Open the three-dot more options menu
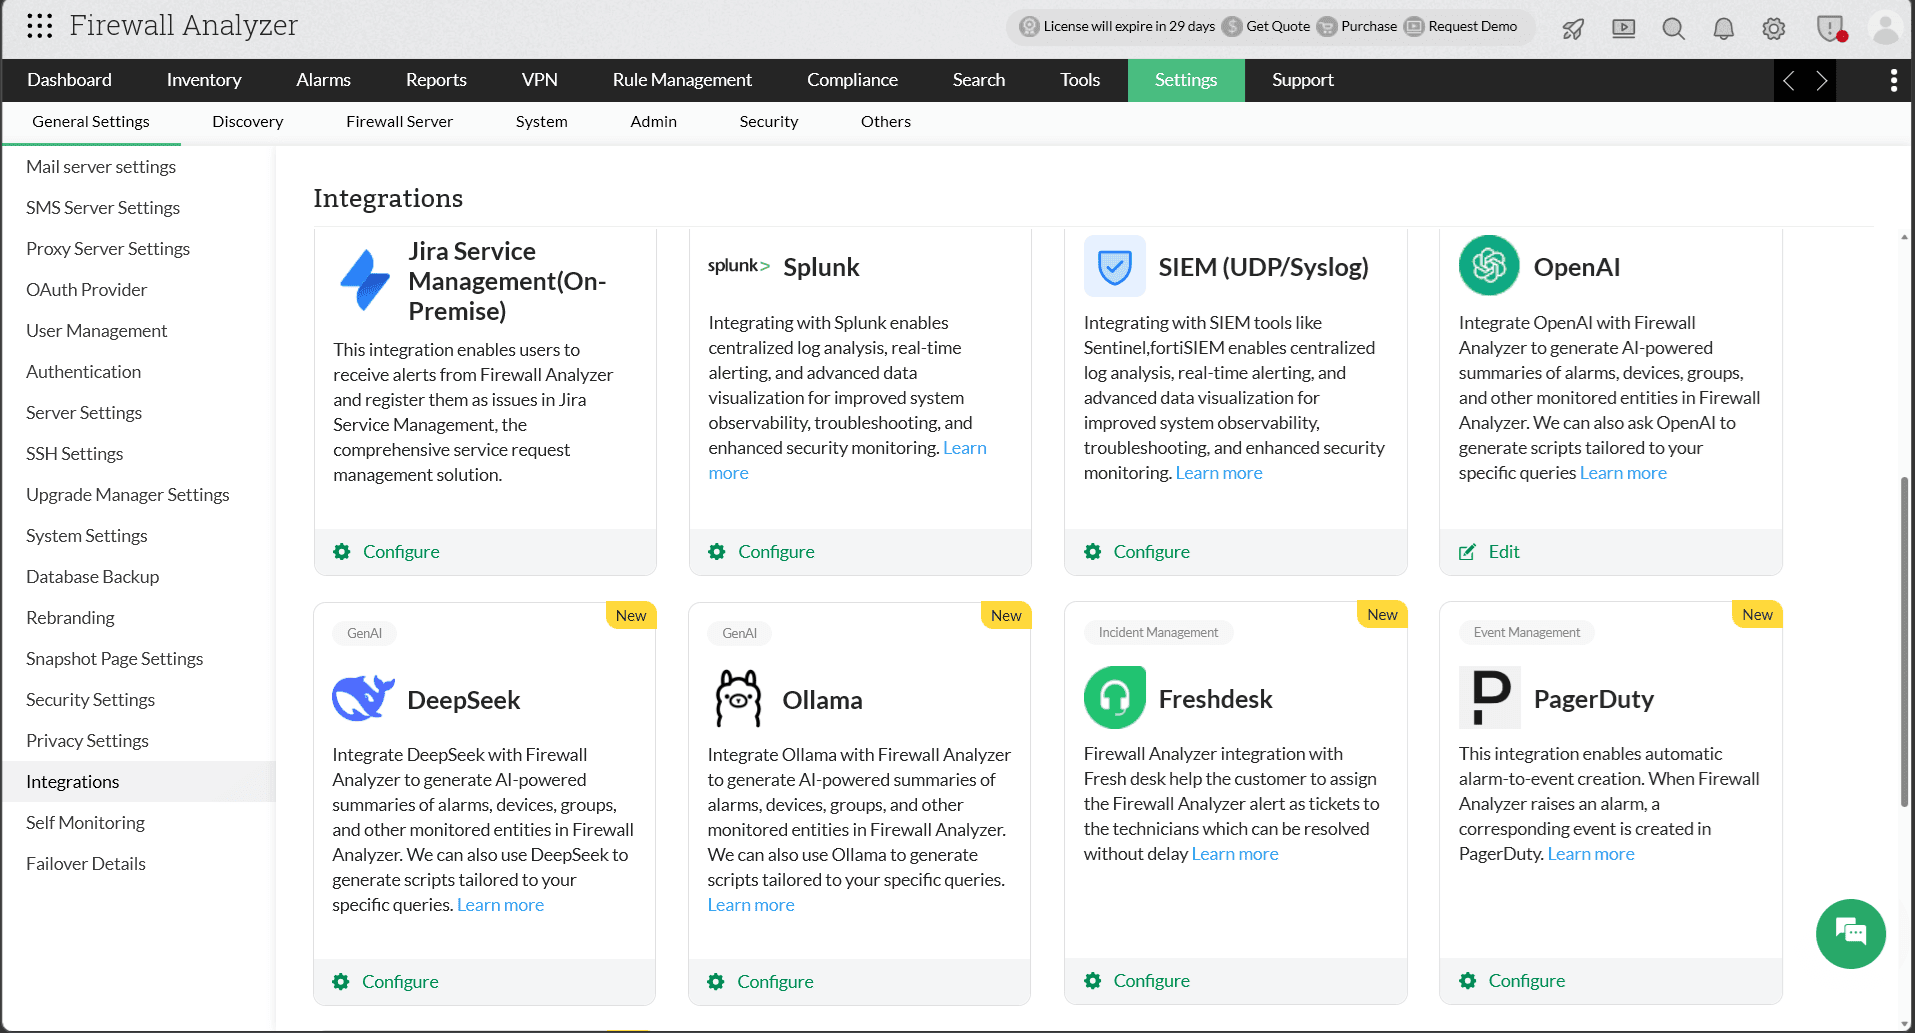The width and height of the screenshot is (1915, 1033). (x=1894, y=80)
